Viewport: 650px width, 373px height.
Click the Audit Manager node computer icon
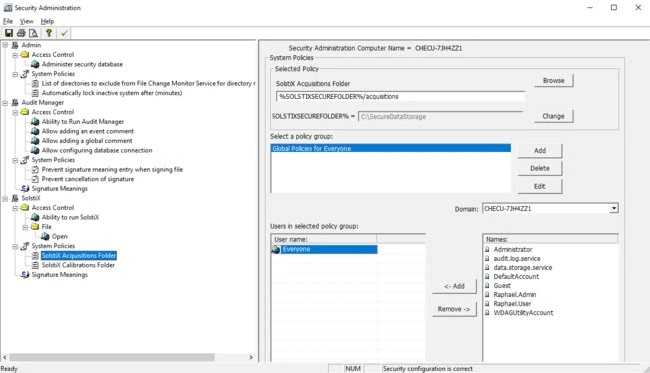(15, 102)
